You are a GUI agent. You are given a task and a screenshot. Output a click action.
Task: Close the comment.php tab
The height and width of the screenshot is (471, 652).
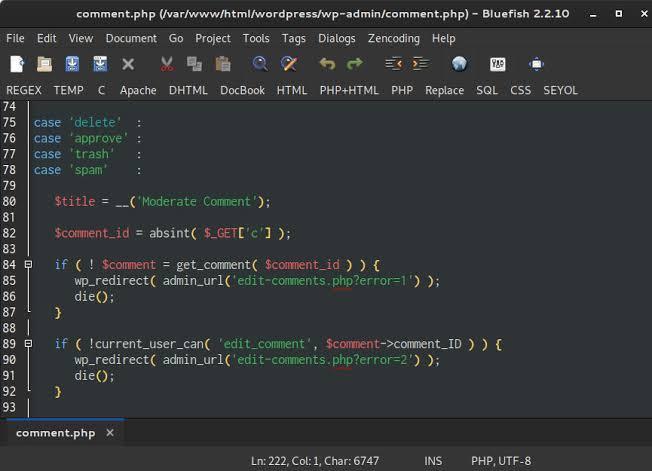[x=110, y=433]
